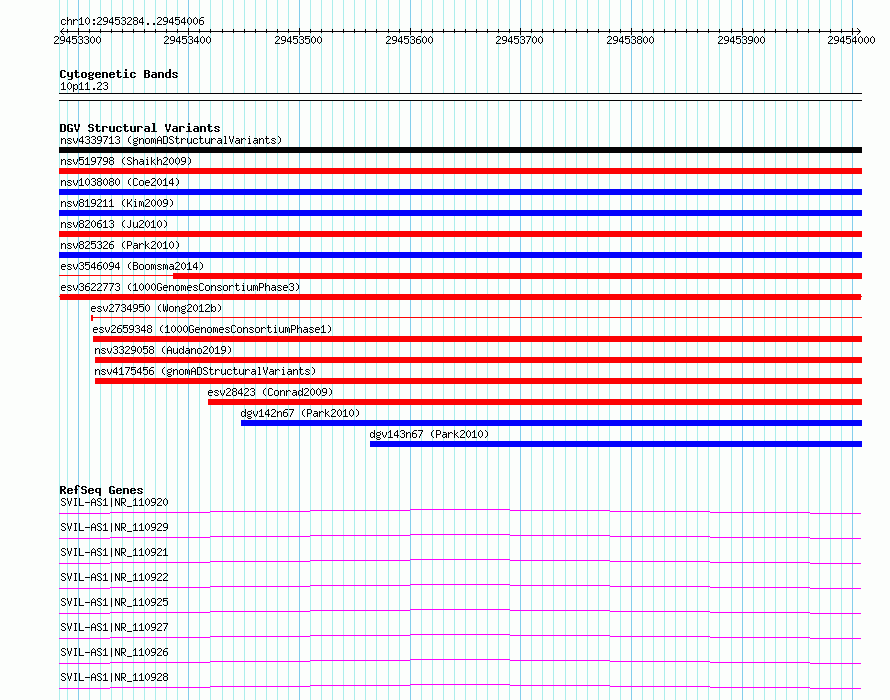Select the 10p11.23 band label
The image size is (890, 700).
tap(84, 86)
